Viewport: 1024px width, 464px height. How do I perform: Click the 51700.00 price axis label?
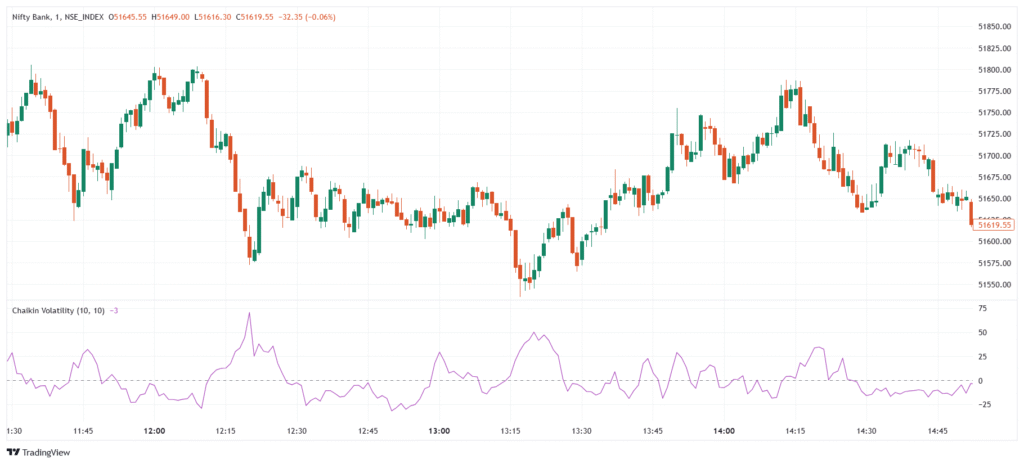(997, 155)
